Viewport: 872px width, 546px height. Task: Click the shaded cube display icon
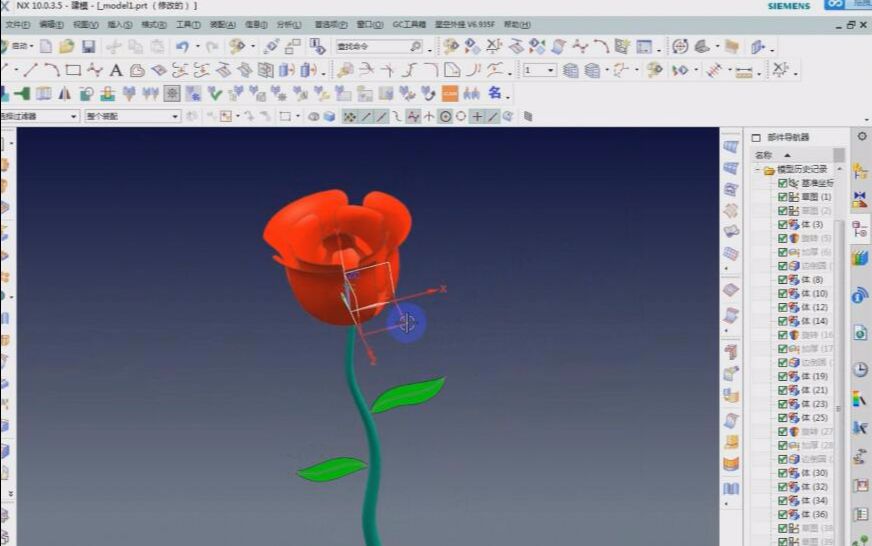[x=330, y=116]
